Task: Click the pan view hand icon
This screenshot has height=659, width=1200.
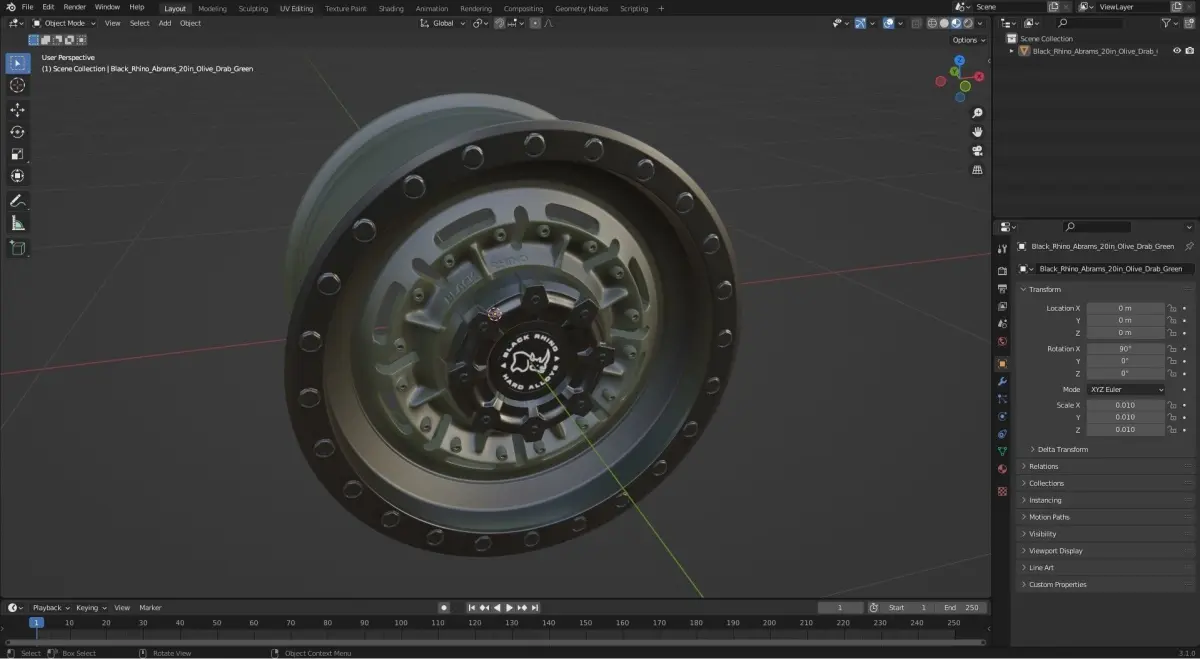Action: click(977, 132)
